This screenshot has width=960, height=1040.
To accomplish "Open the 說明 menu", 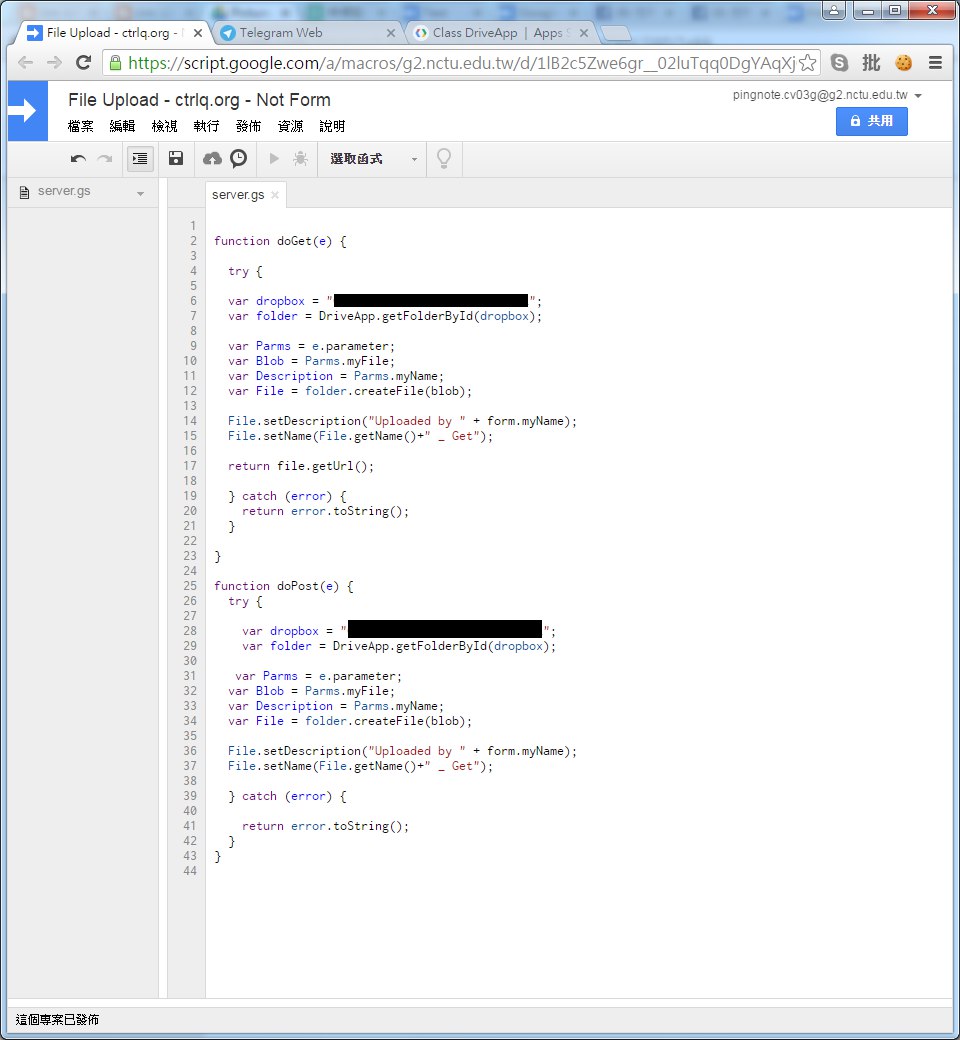I will (332, 126).
